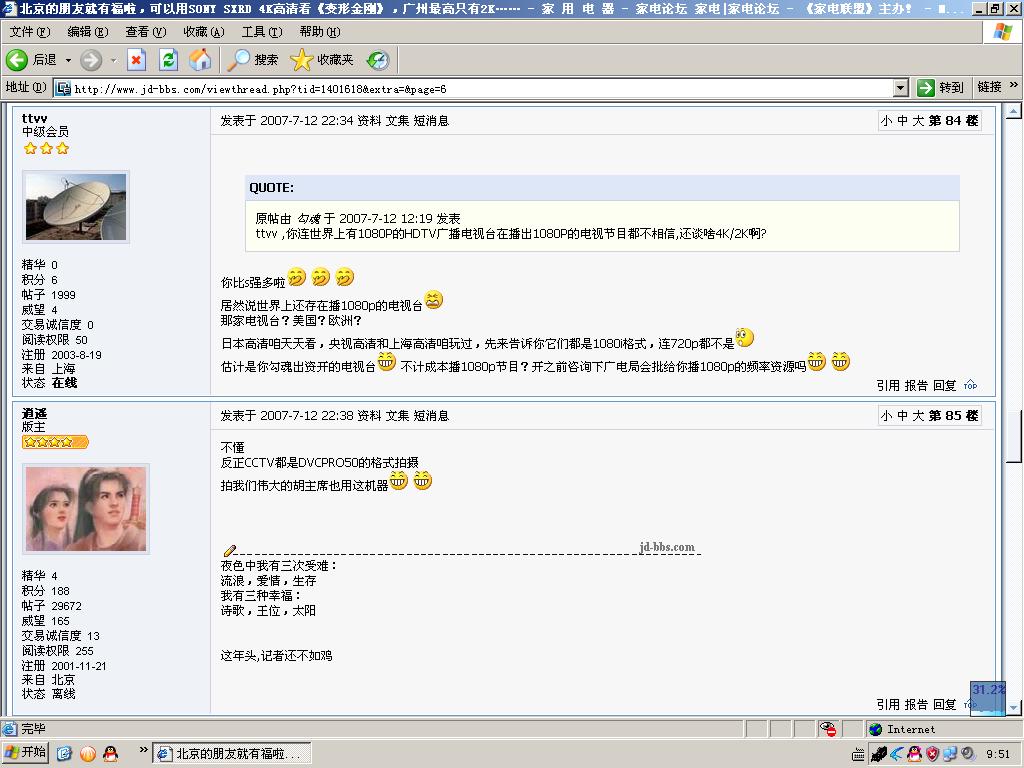The width and height of the screenshot is (1024, 768).
Task: Click ttvv's satellite dish avatar
Action: [76, 207]
